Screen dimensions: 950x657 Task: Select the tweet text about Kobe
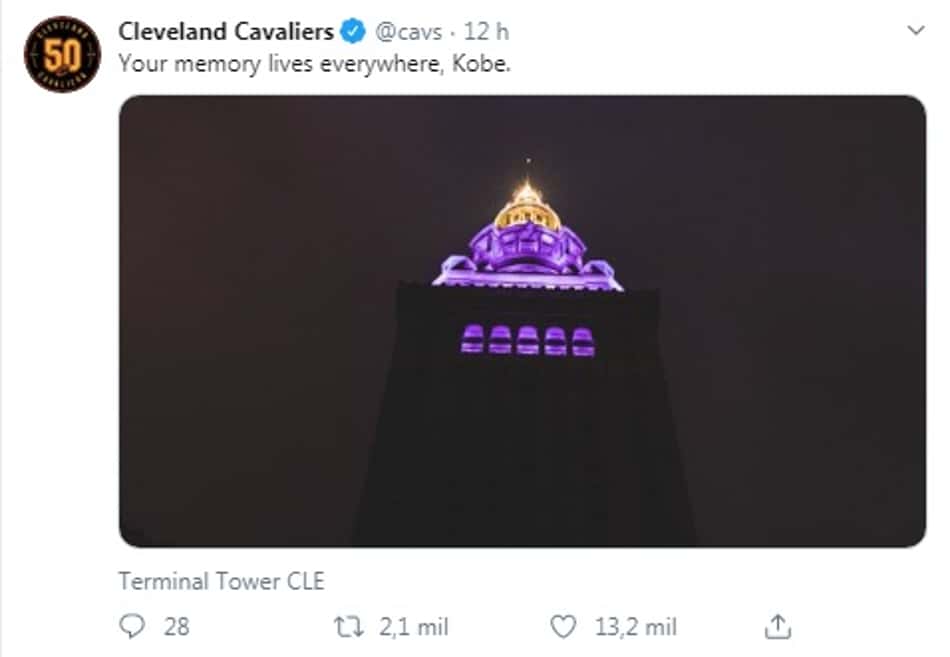(314, 64)
